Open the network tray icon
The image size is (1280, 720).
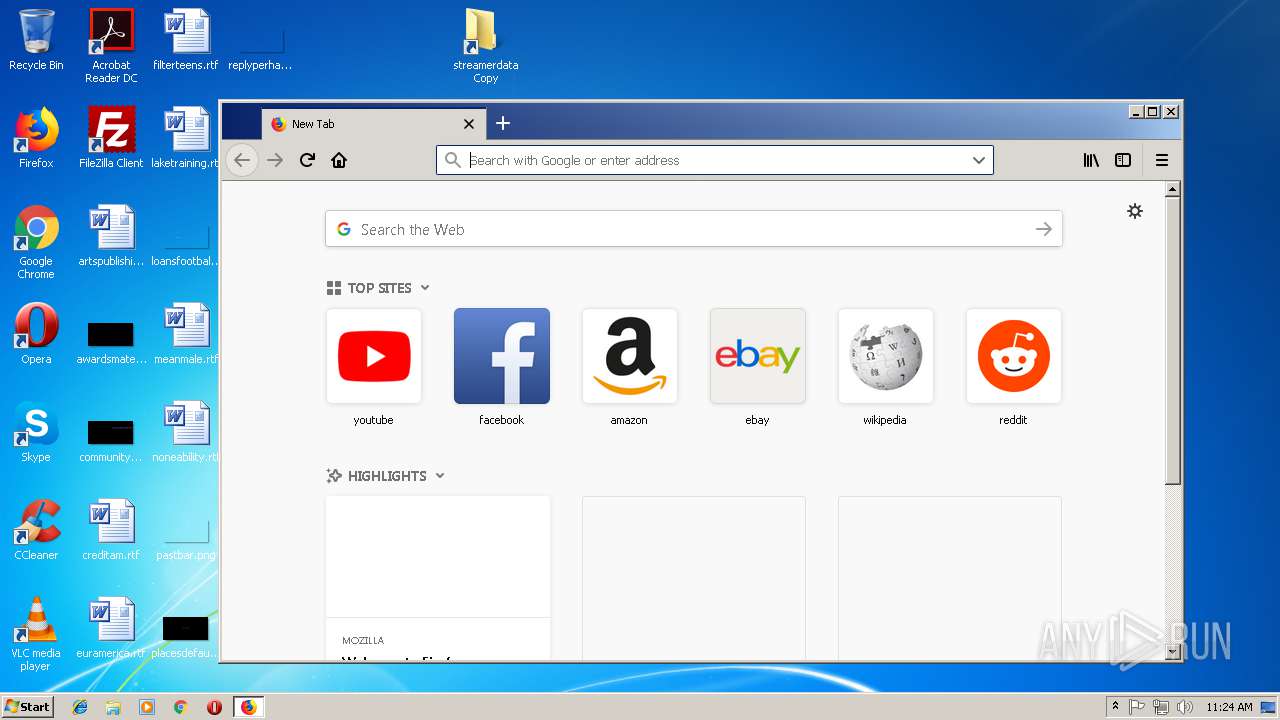point(1161,707)
